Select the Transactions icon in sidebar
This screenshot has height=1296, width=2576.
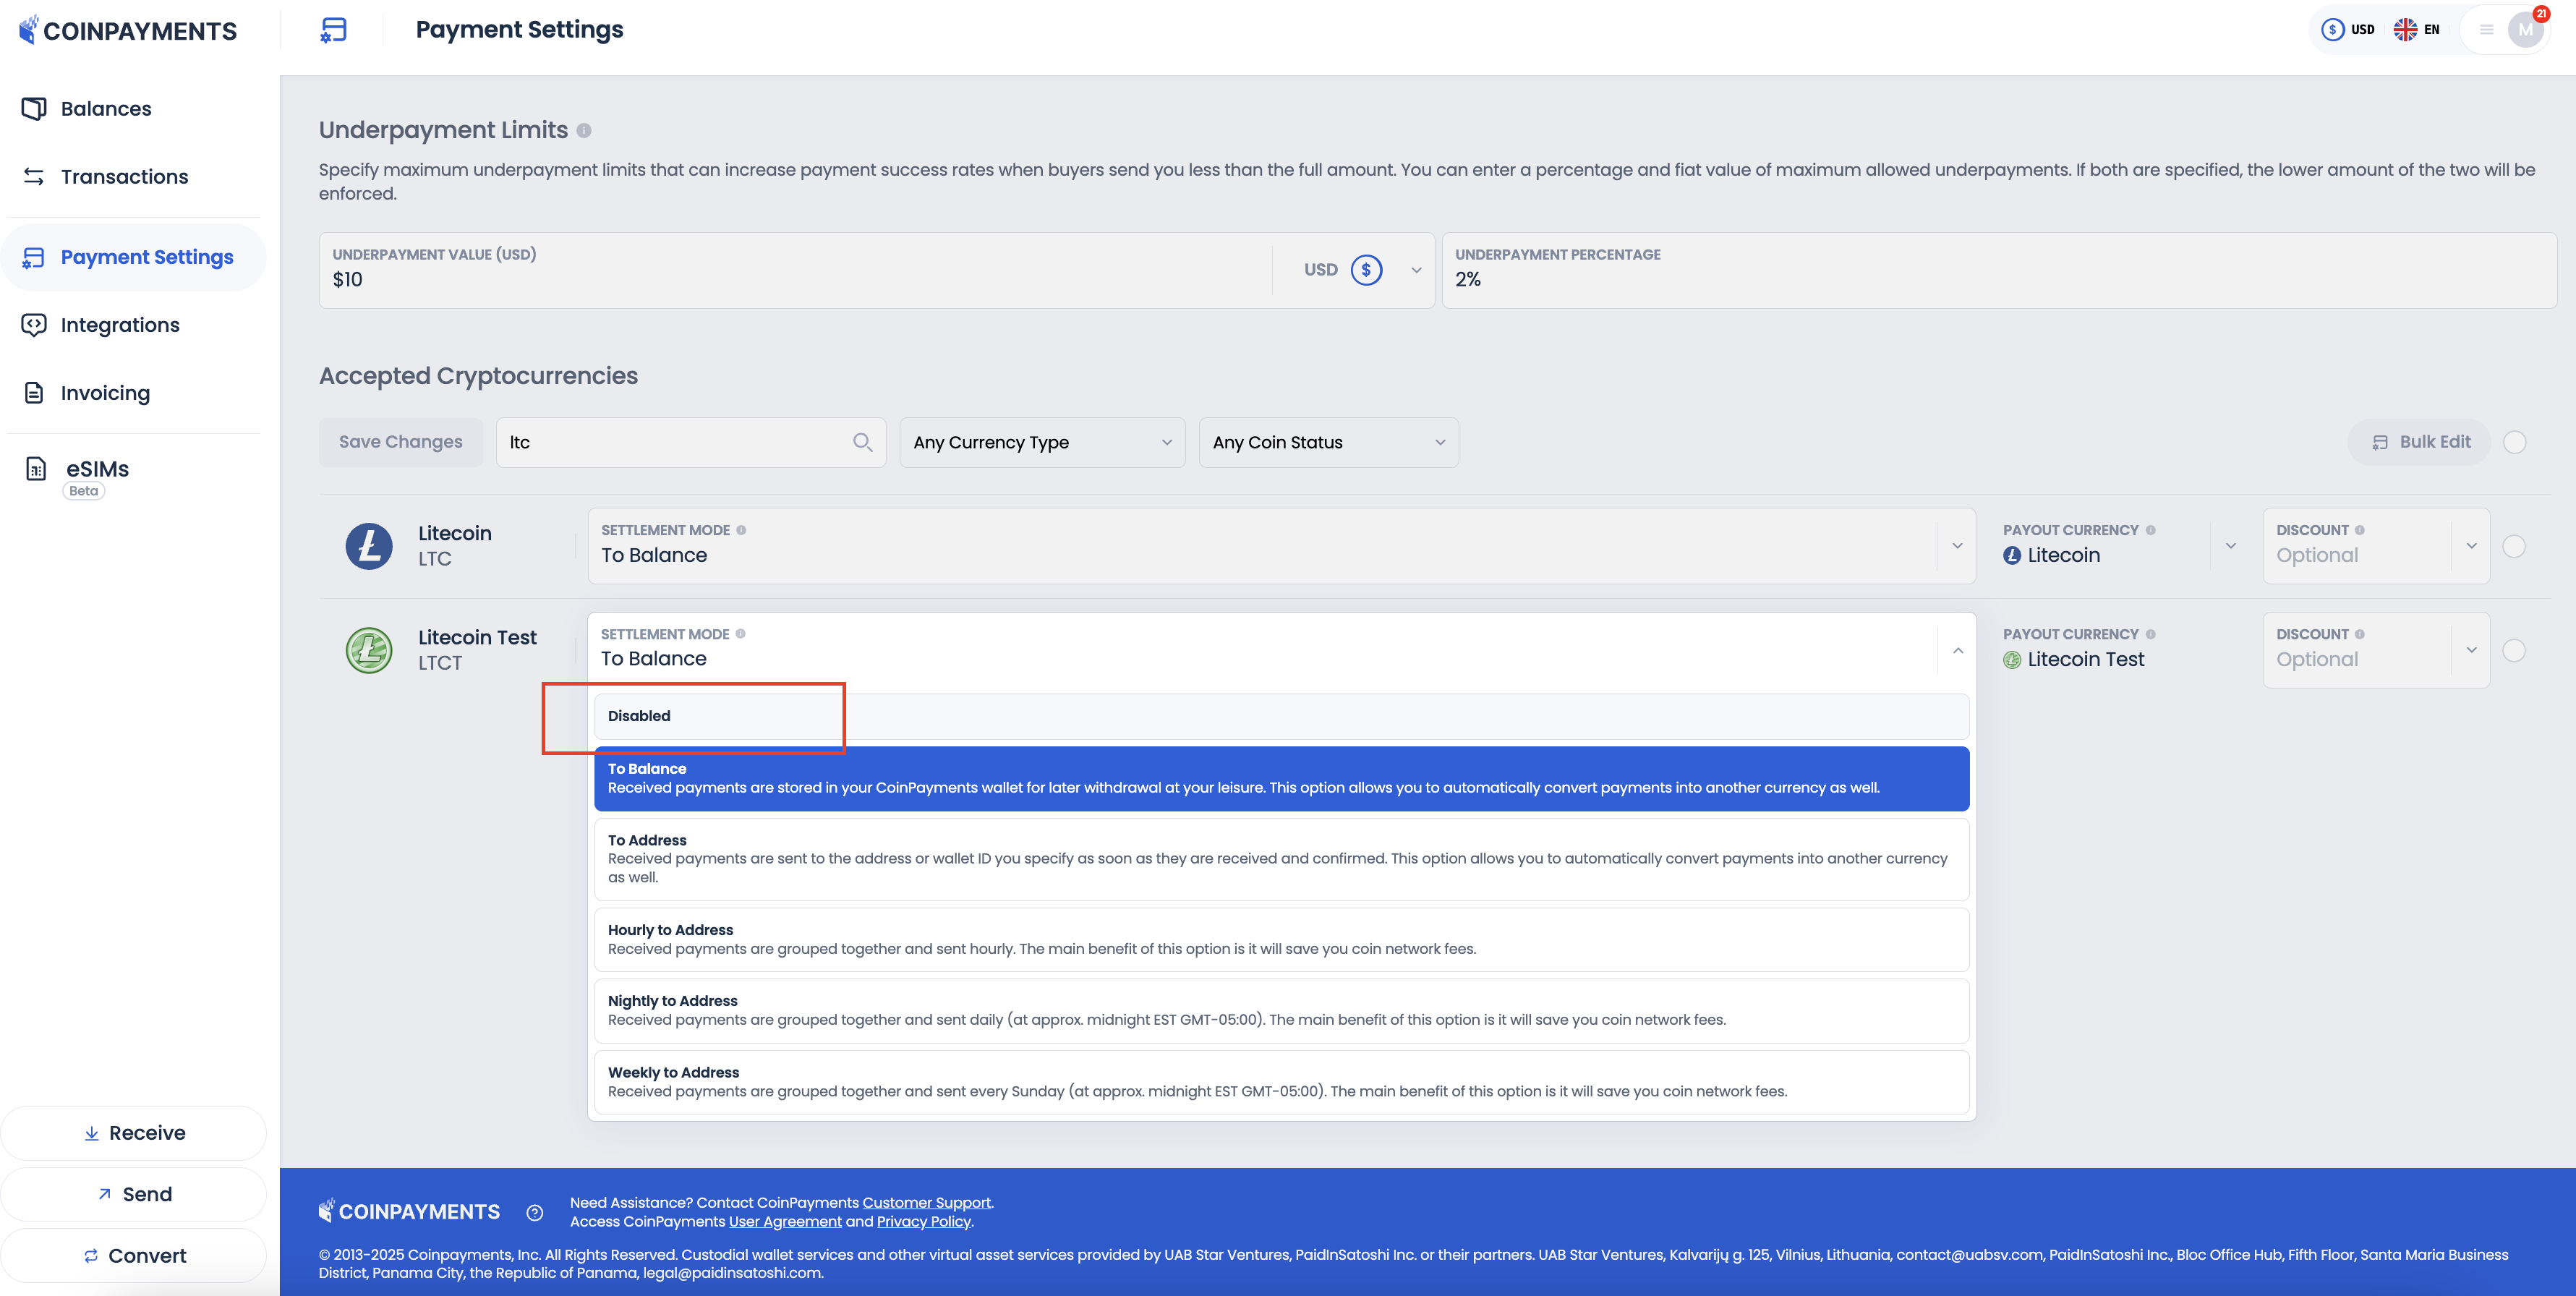[x=33, y=176]
